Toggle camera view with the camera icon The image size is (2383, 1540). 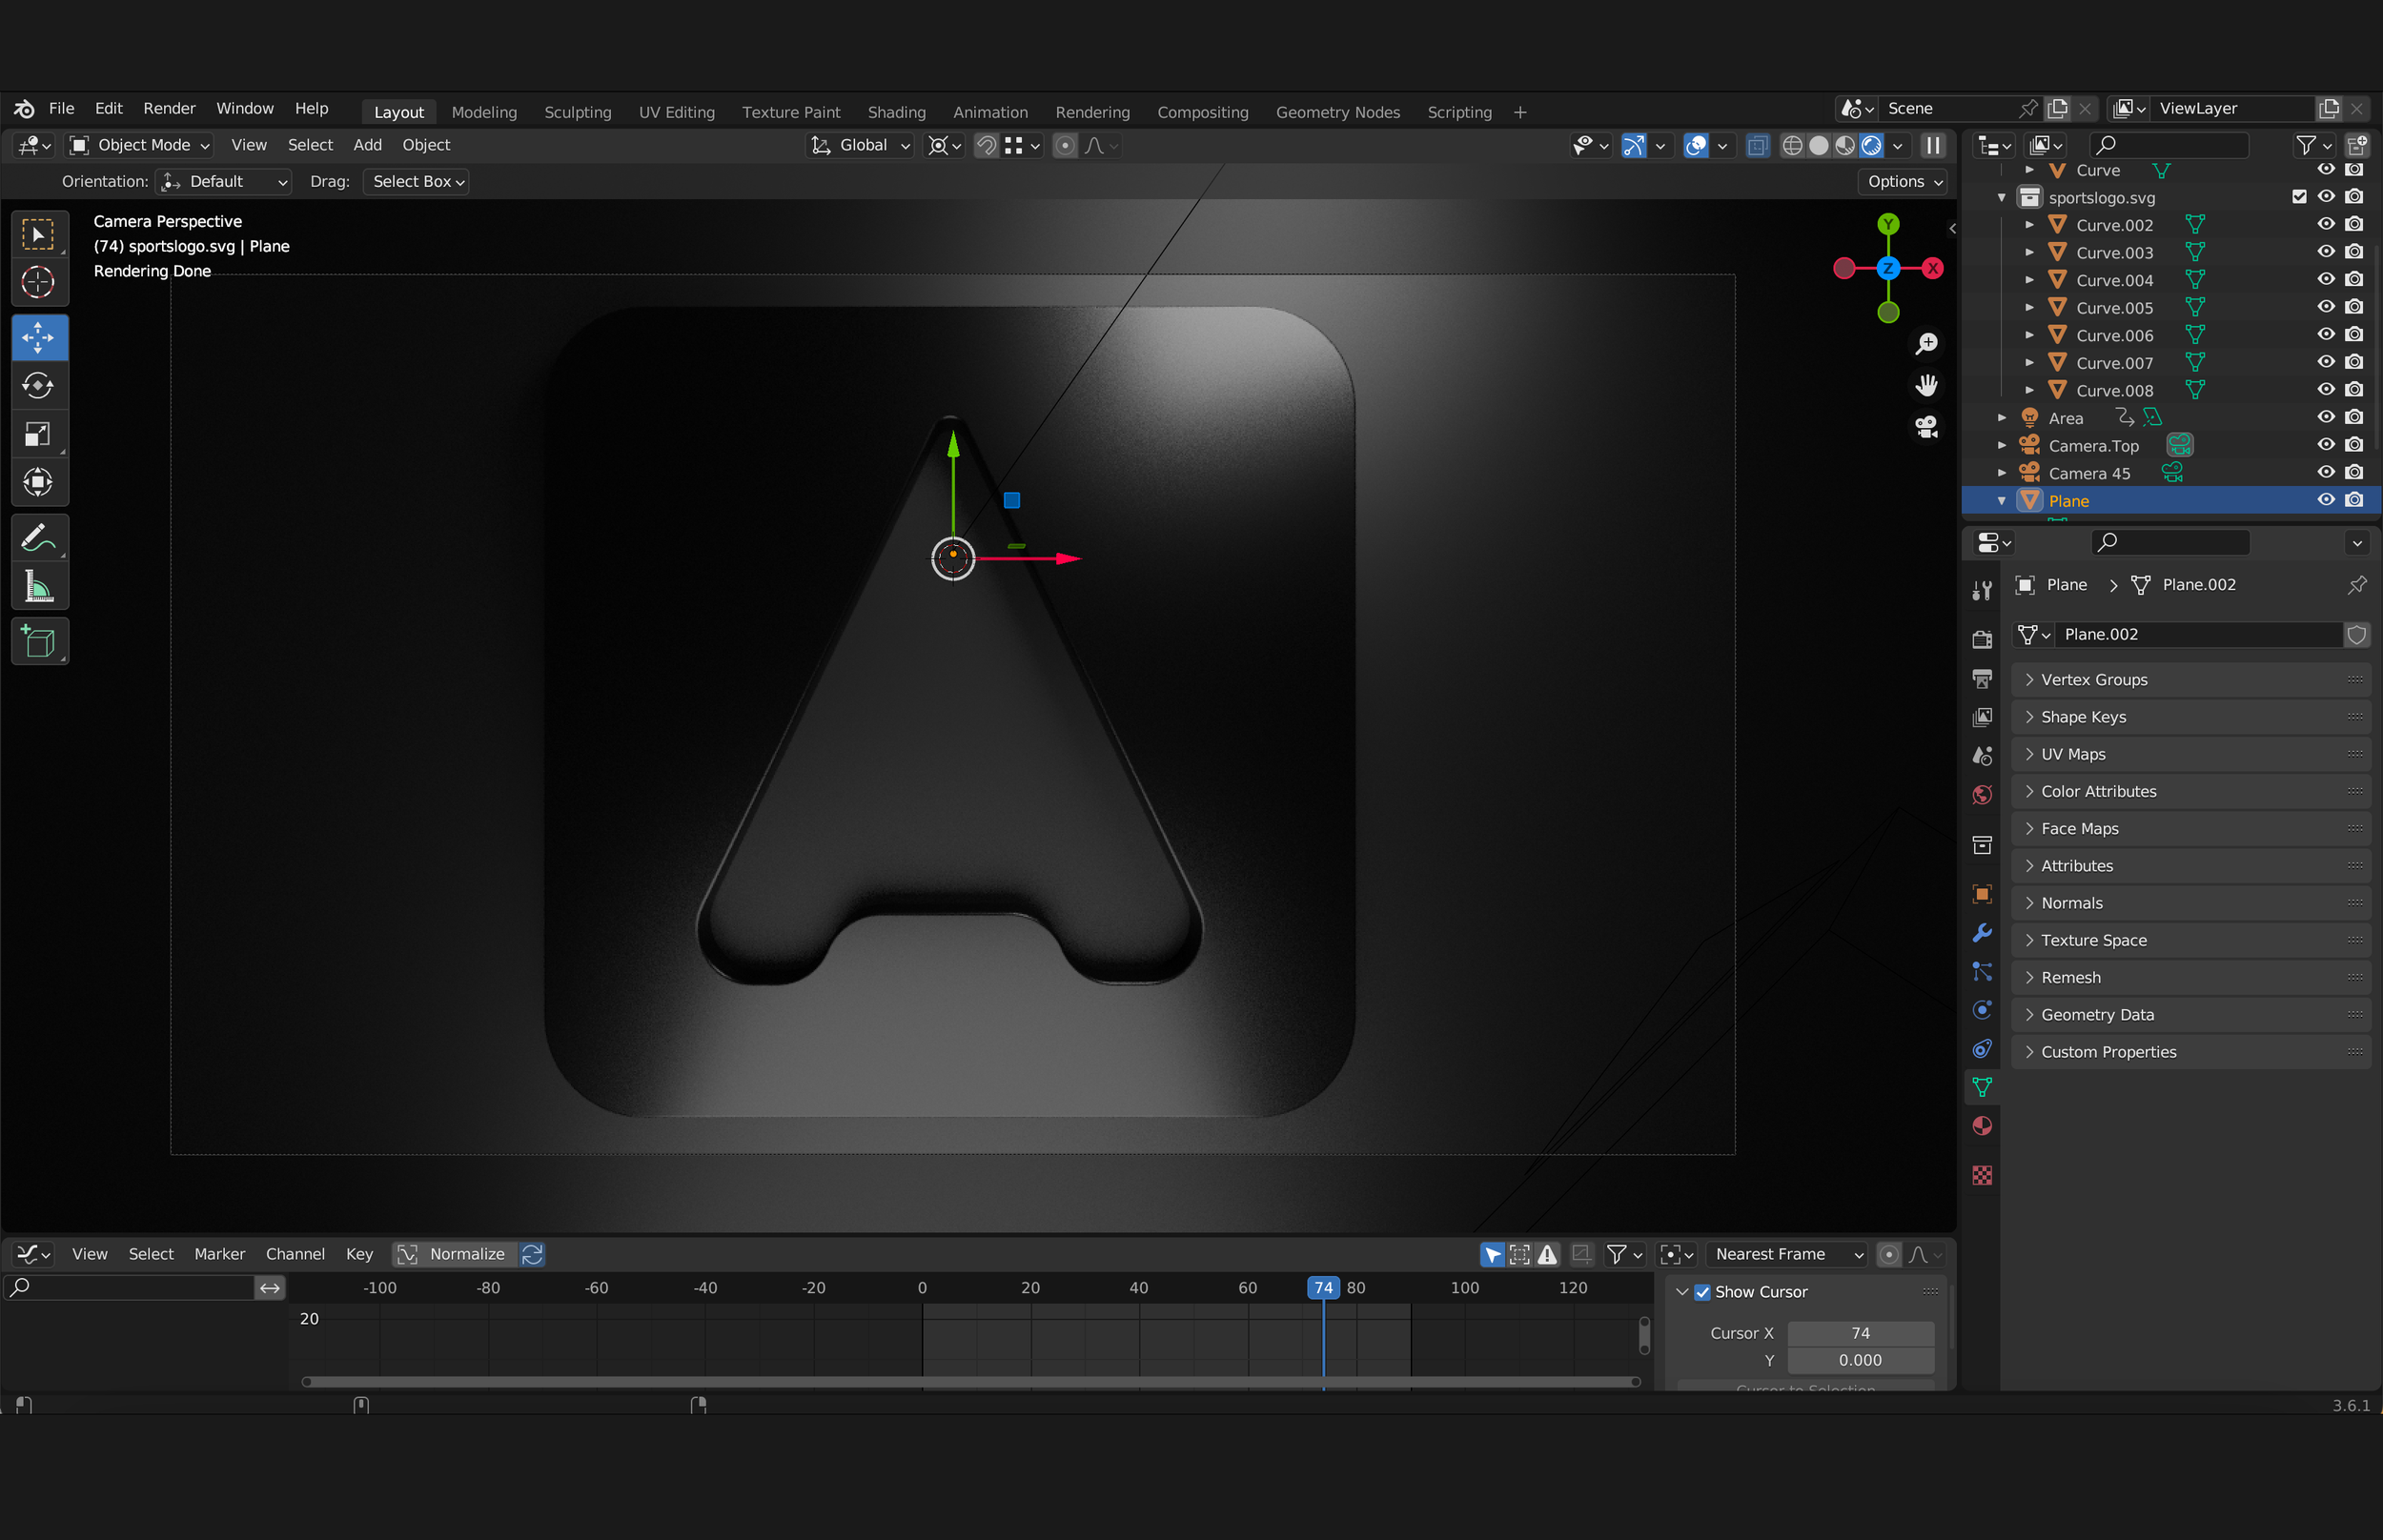1926,428
